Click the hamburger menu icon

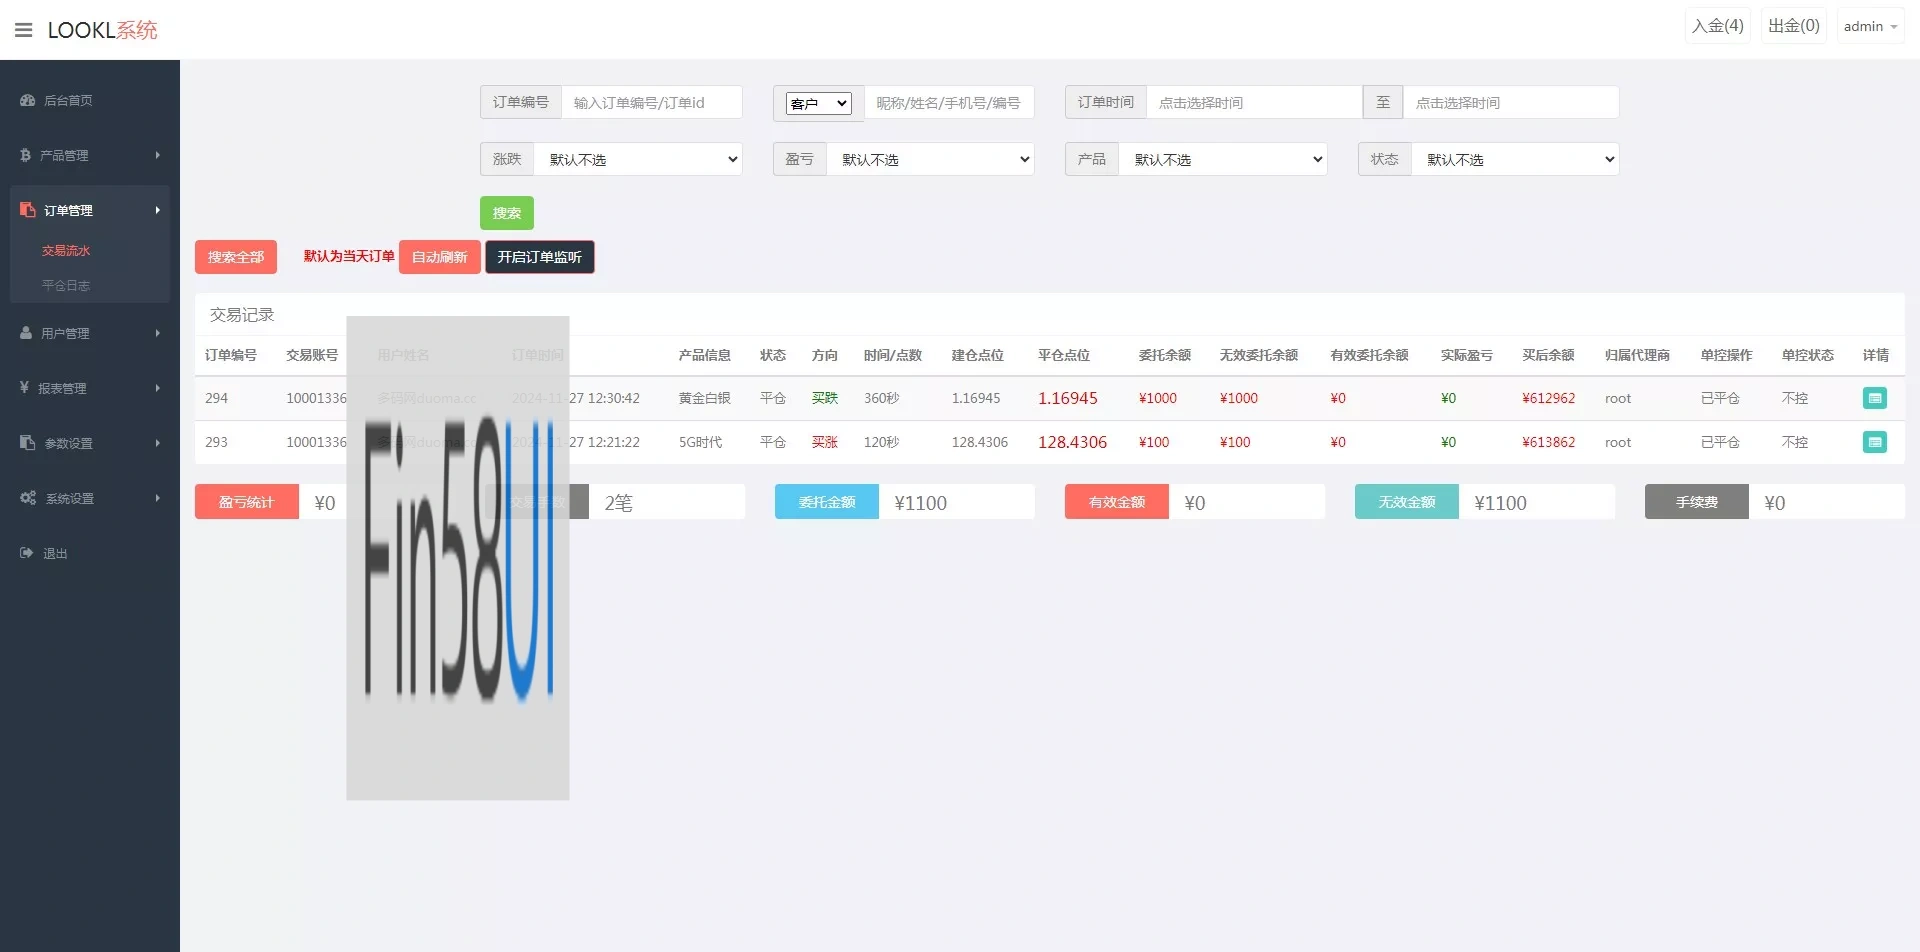tap(24, 30)
